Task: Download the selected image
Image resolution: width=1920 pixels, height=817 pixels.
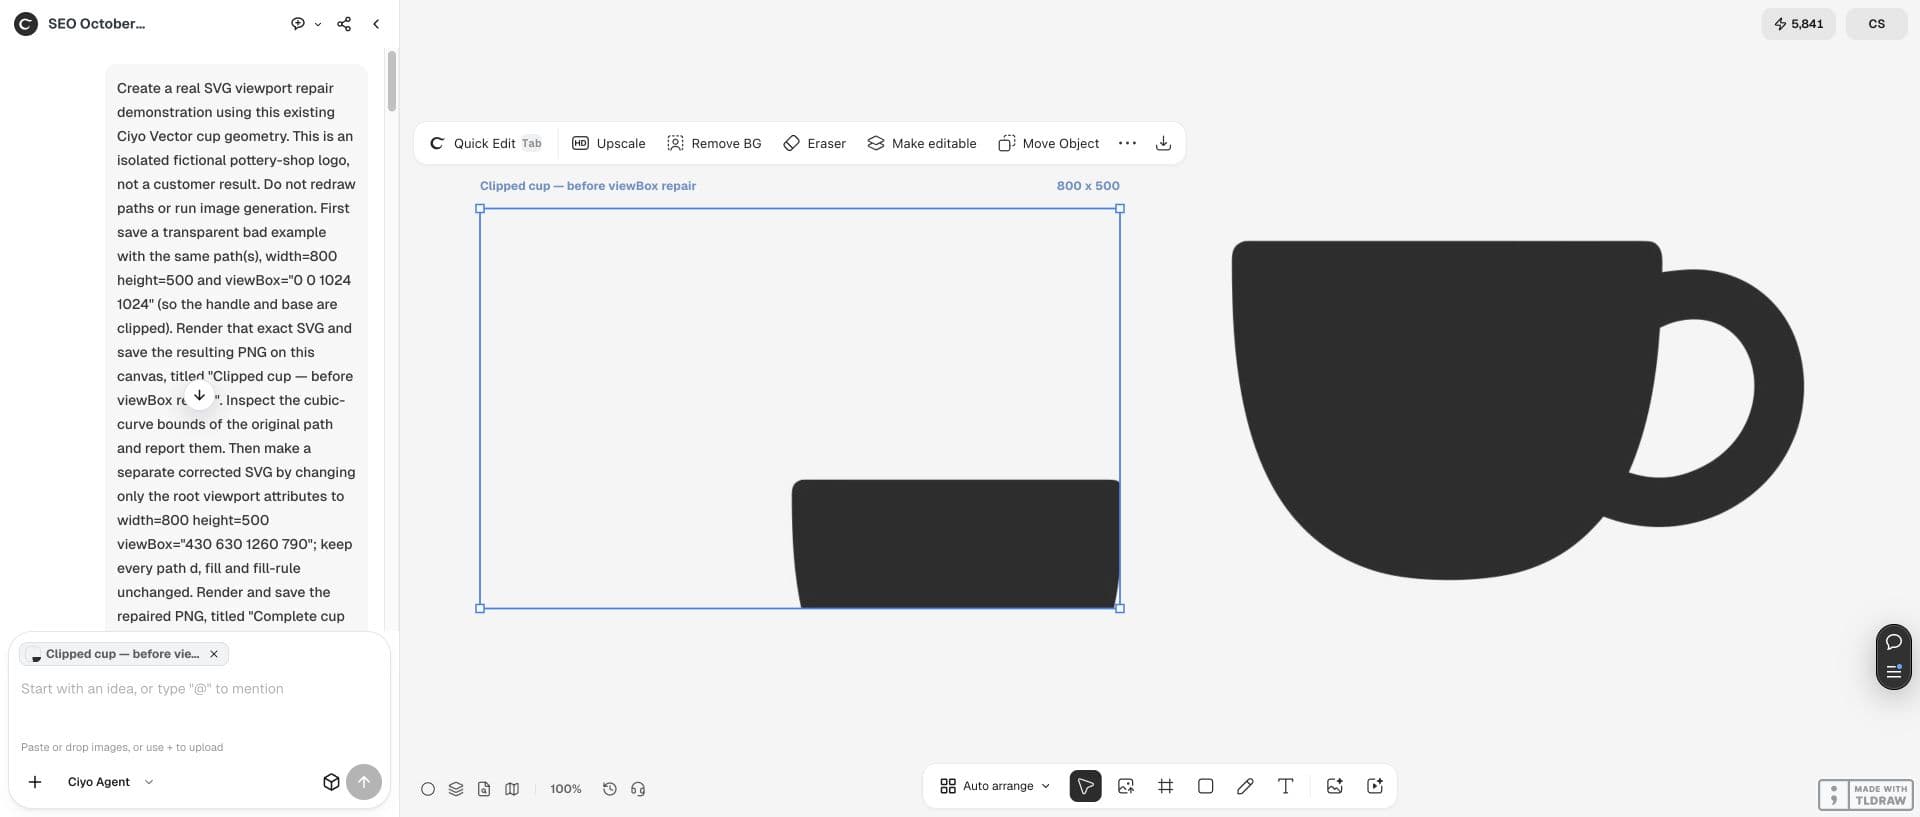Action: pyautogui.click(x=1163, y=143)
